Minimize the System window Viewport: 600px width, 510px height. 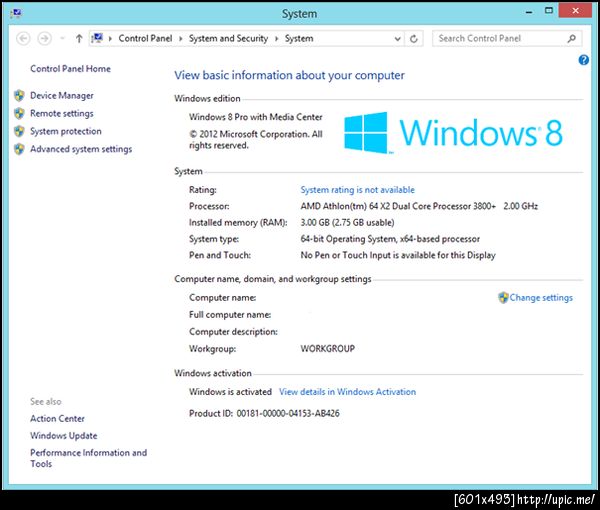coord(529,11)
